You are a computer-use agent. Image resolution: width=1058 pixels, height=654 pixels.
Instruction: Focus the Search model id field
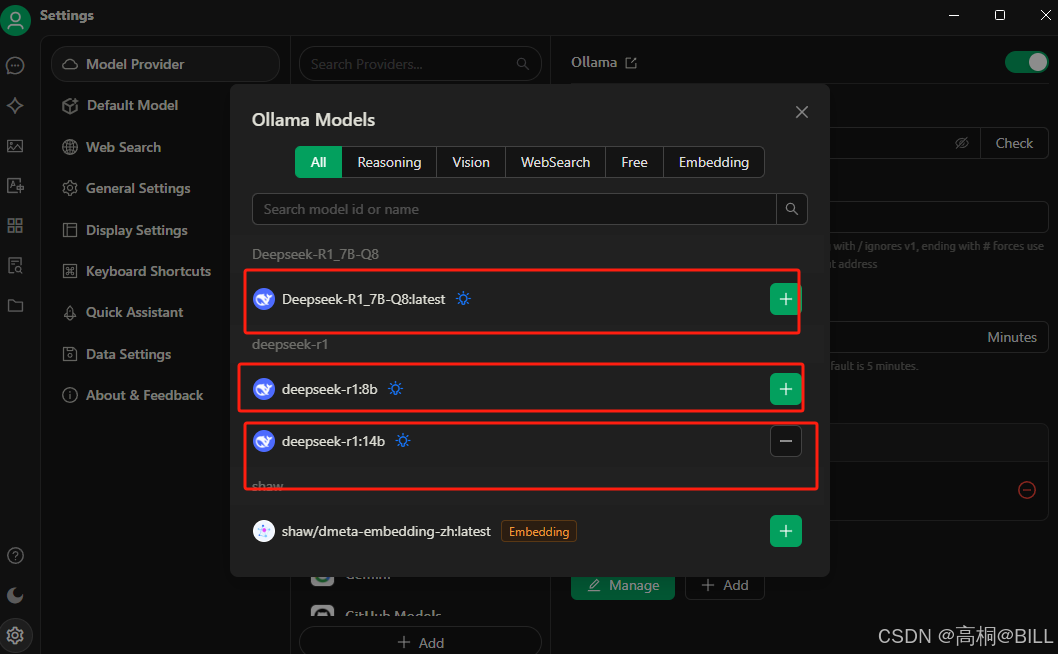[514, 209]
